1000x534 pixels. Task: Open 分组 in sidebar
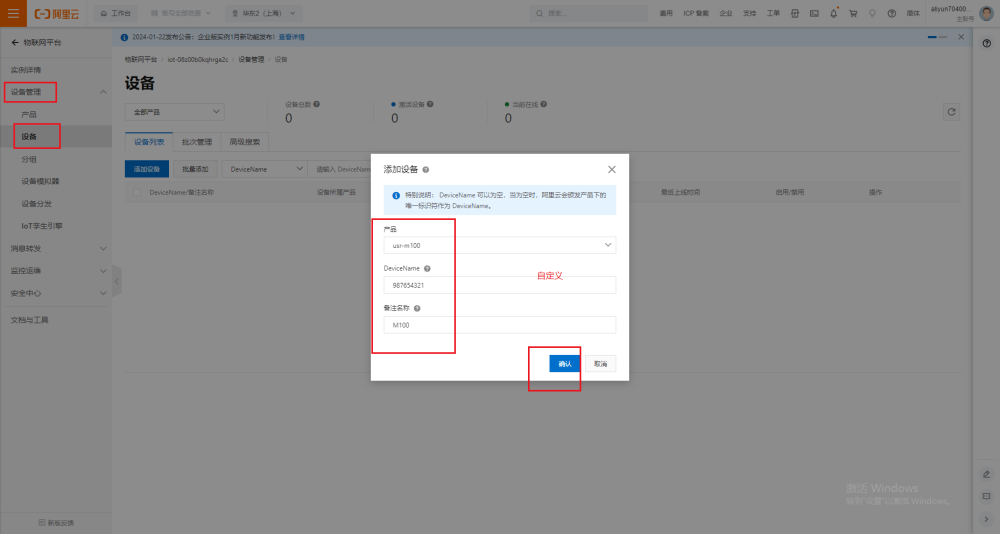[29, 159]
